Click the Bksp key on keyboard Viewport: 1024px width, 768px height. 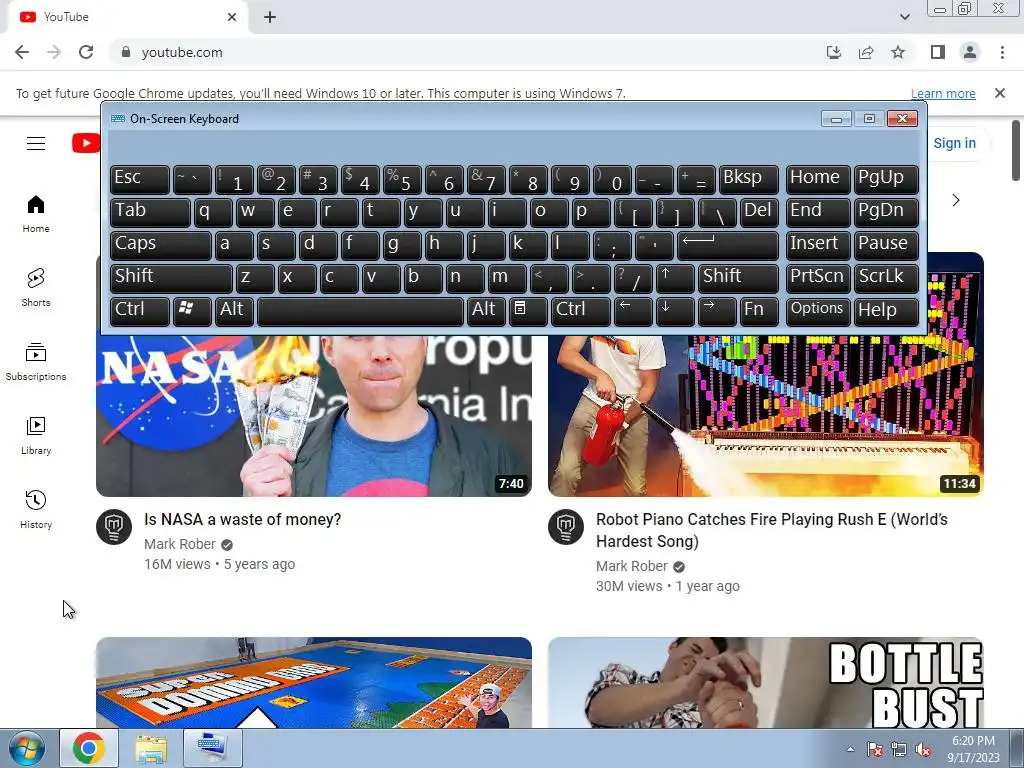click(x=748, y=180)
